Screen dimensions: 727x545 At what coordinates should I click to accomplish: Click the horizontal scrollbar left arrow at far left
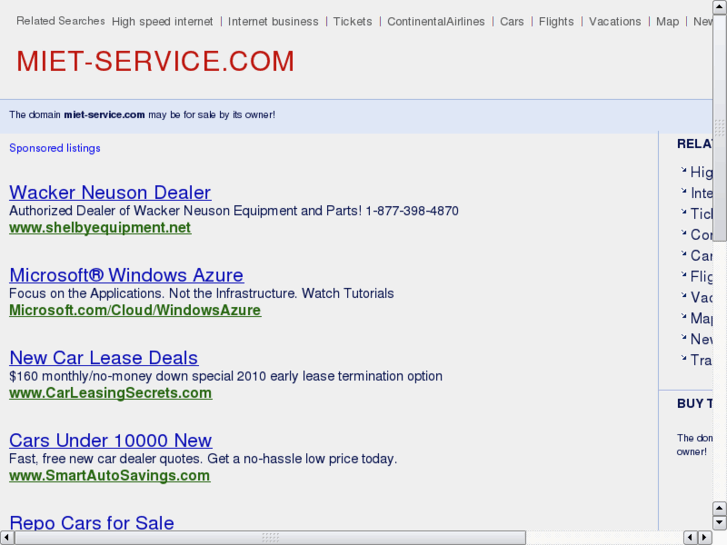point(7,538)
